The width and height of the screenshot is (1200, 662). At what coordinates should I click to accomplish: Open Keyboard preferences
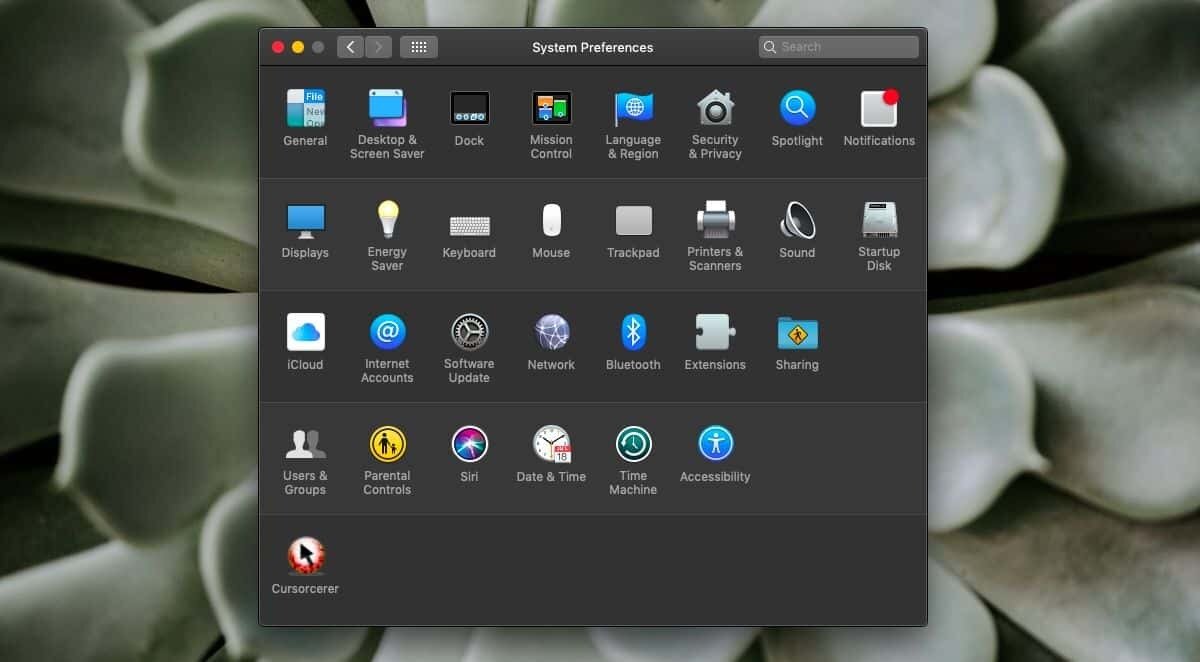469,220
